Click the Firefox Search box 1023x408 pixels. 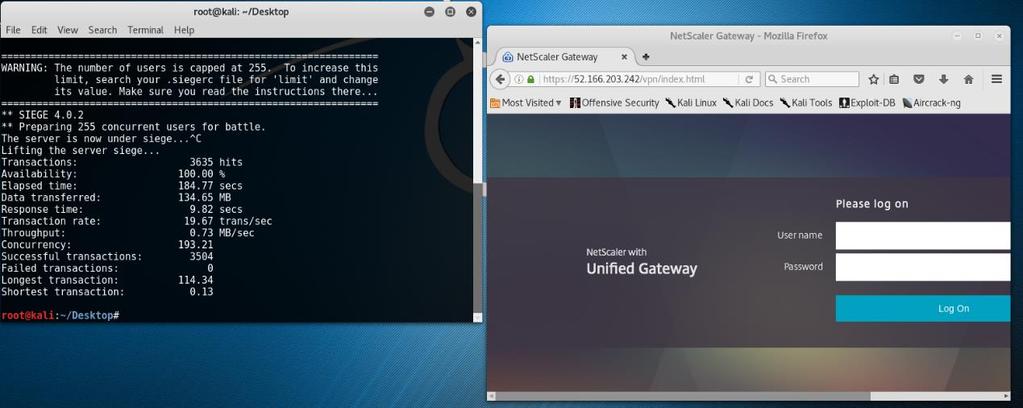812,79
